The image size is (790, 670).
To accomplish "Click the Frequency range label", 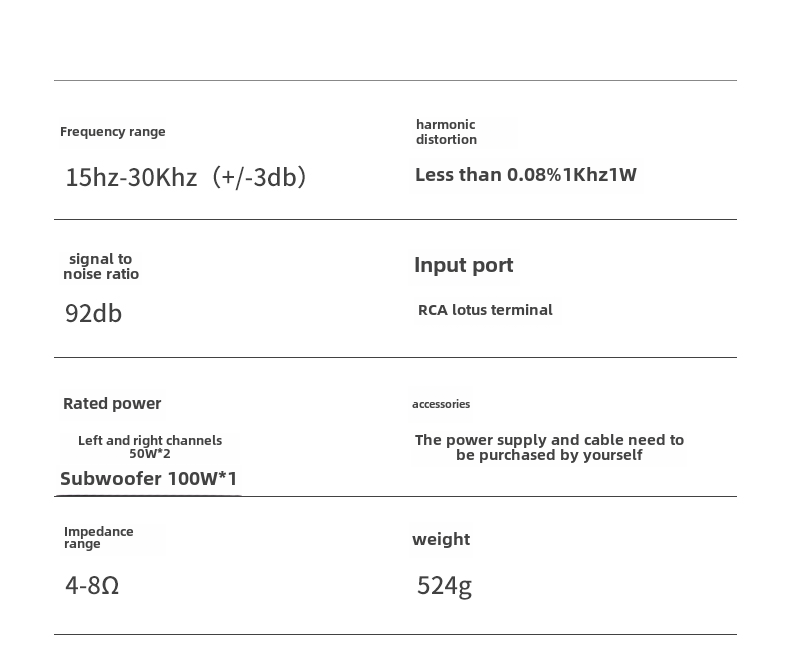I will point(113,132).
